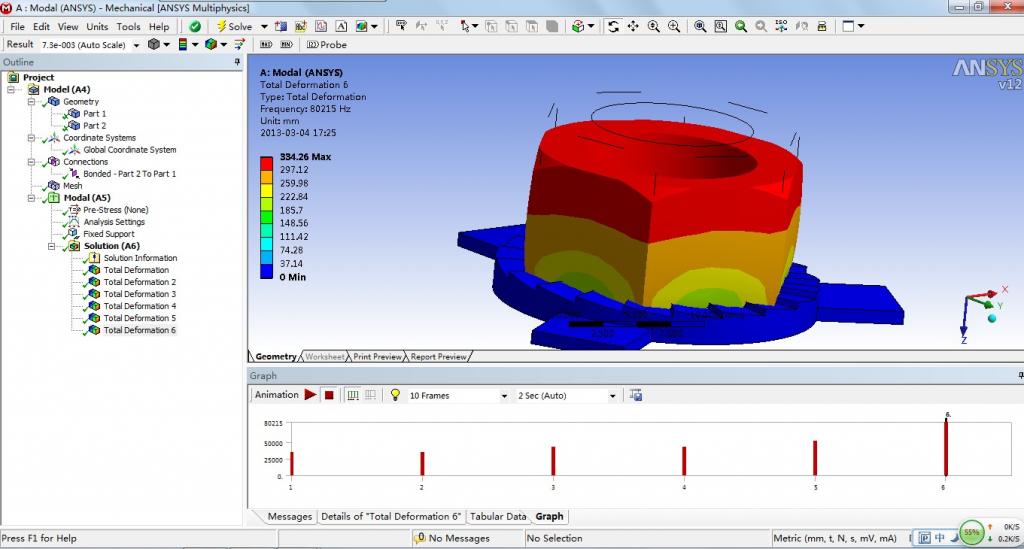Open the Solve dropdown arrow
The image size is (1024, 549).
(264, 27)
